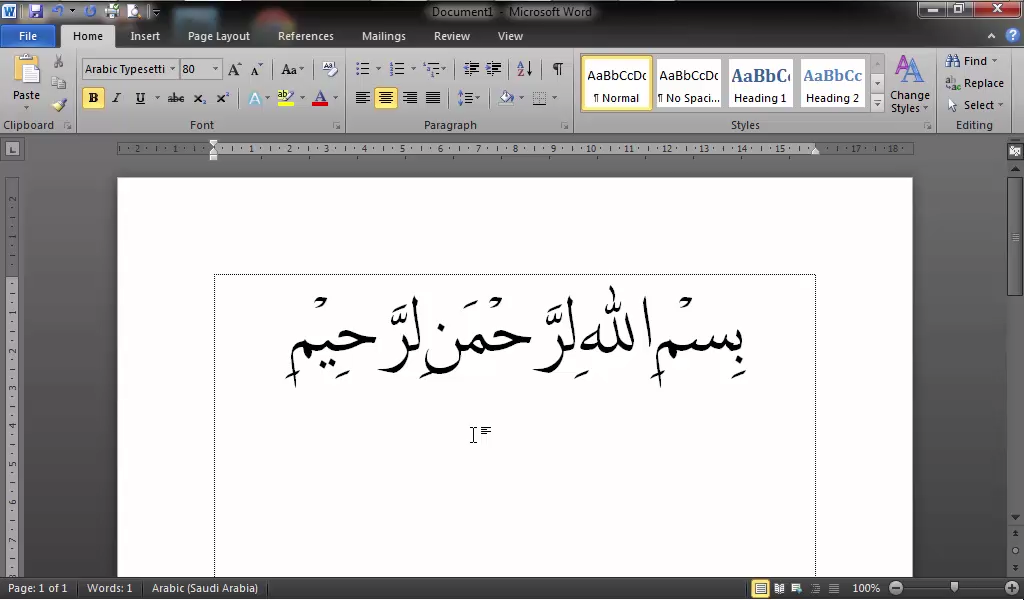Click the Shading paint bucket icon
Image resolution: width=1024 pixels, height=600 pixels.
(x=506, y=98)
